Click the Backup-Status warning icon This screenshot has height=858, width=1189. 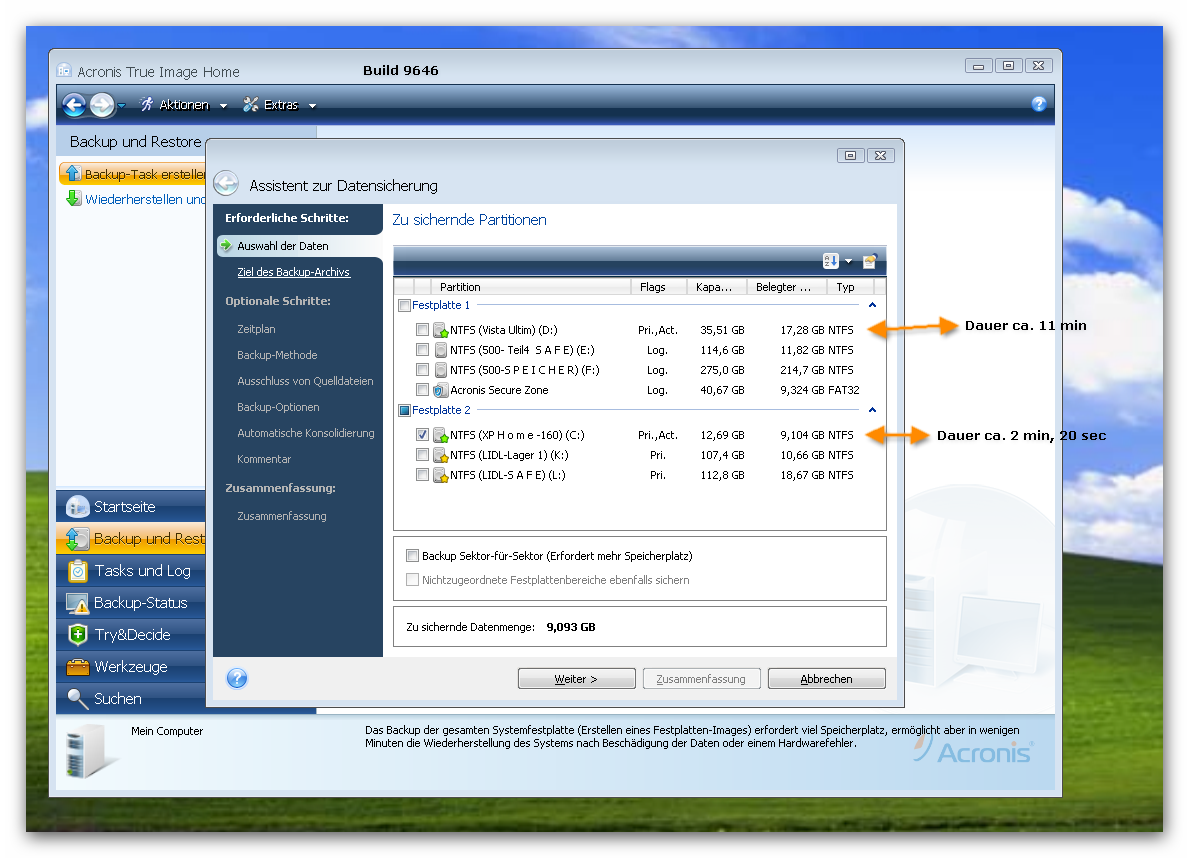(x=77, y=603)
